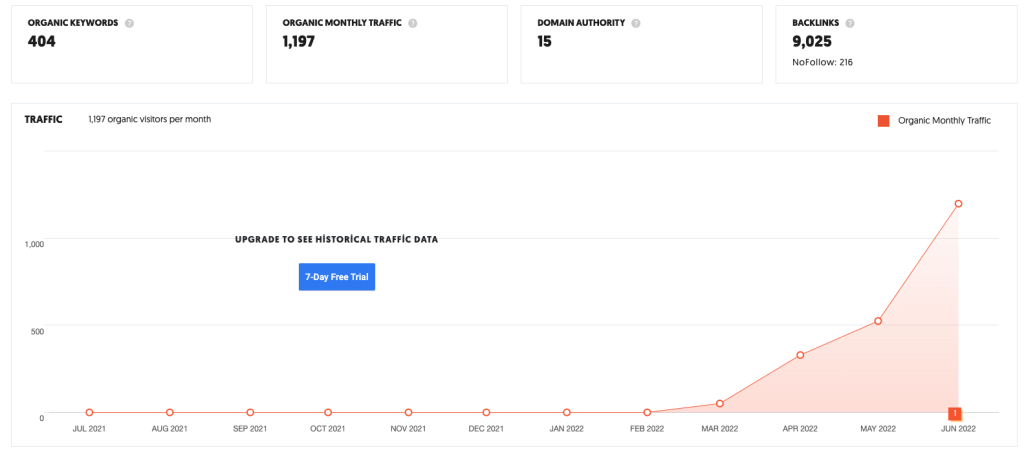Select the May 2022 data point
1024x456 pixels.
[878, 321]
